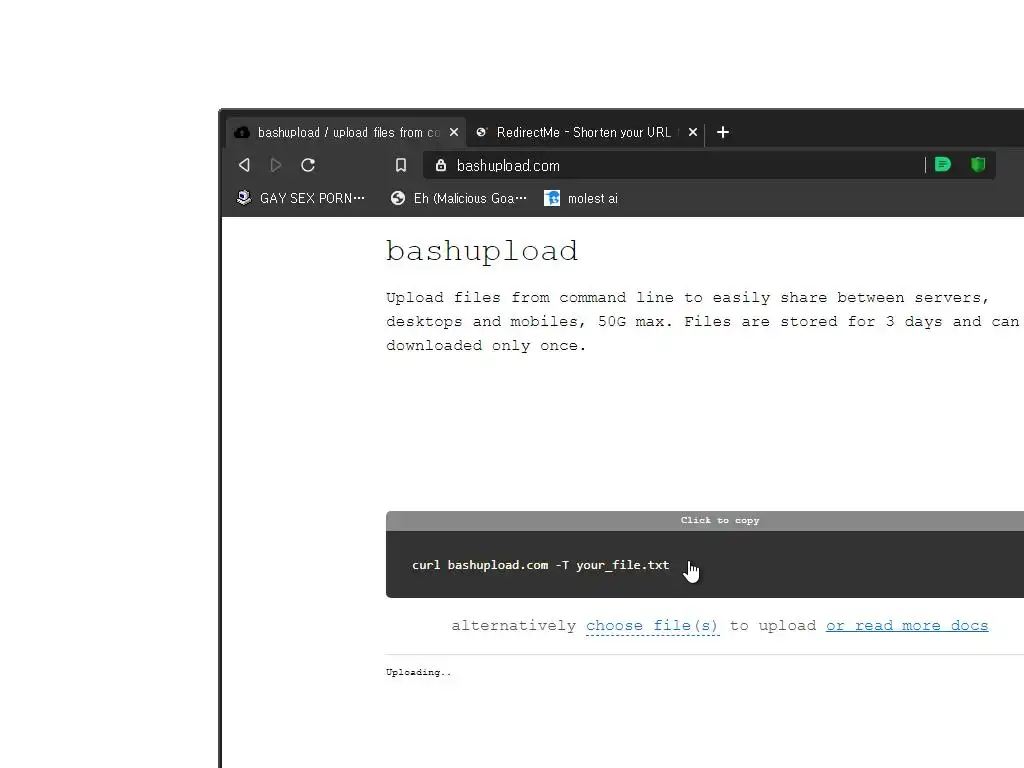
Task: Click the RedirectMe tab favicon
Action: point(481,133)
